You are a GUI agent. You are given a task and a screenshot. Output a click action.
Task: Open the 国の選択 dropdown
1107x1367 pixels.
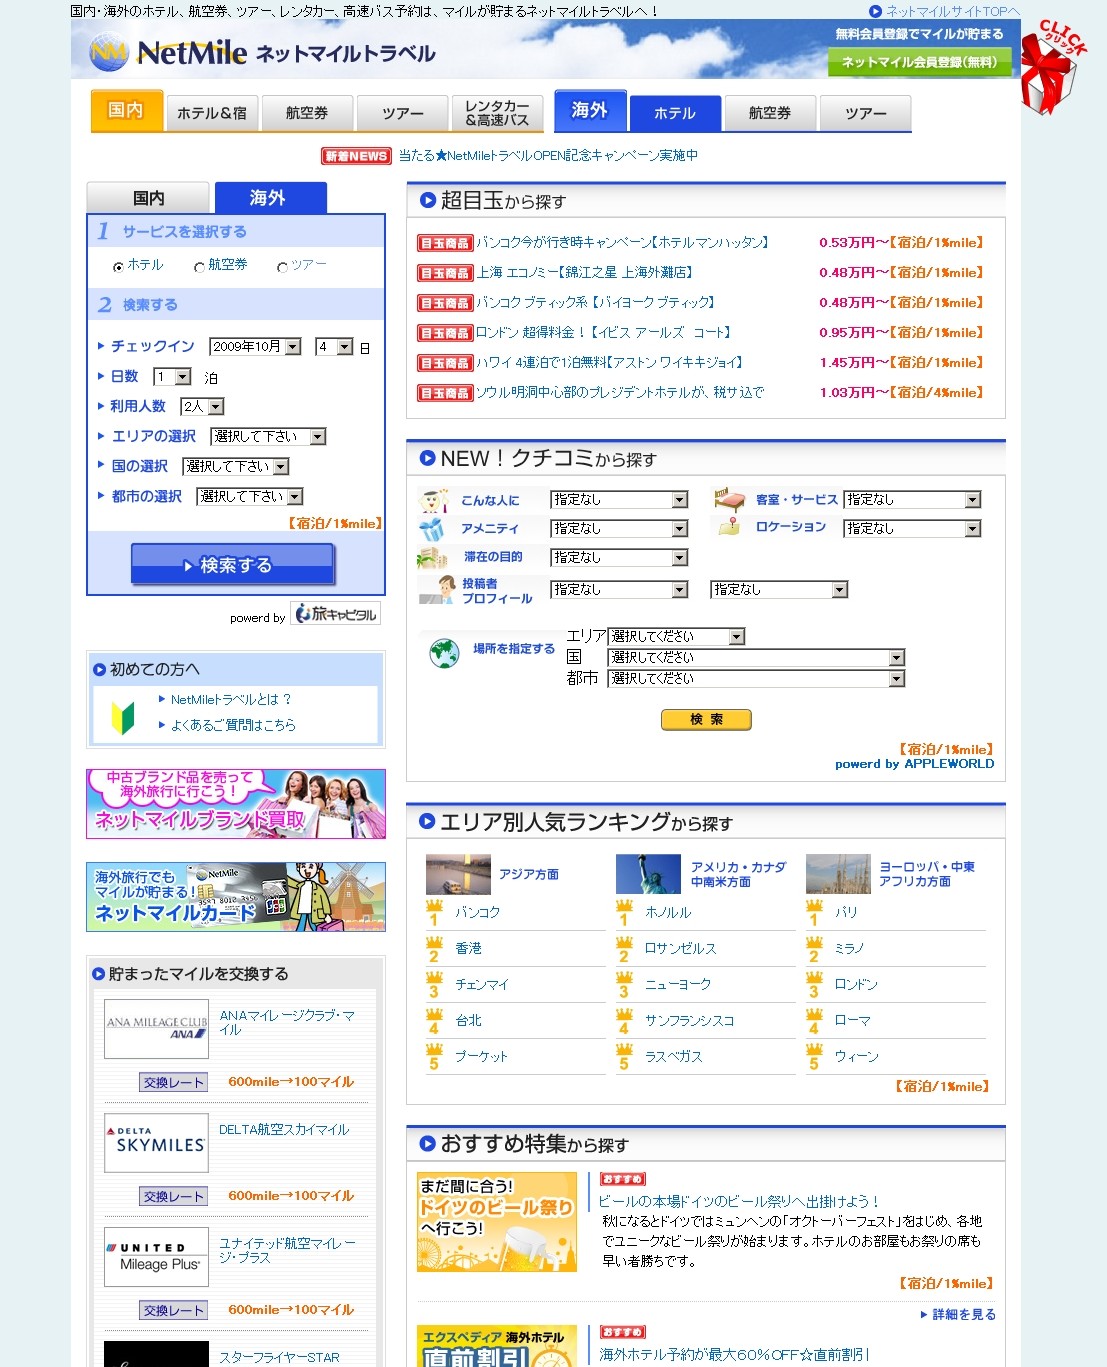pos(236,467)
